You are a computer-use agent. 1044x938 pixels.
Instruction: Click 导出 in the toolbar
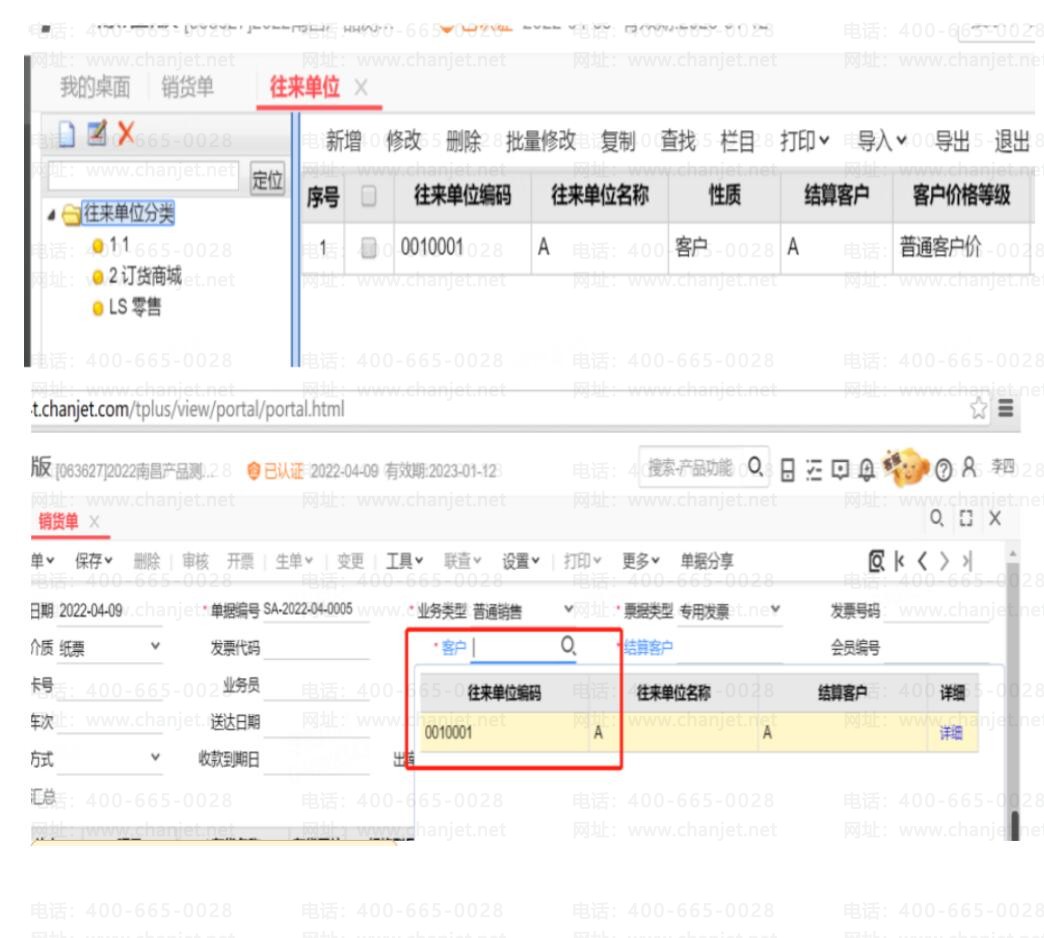[x=952, y=141]
